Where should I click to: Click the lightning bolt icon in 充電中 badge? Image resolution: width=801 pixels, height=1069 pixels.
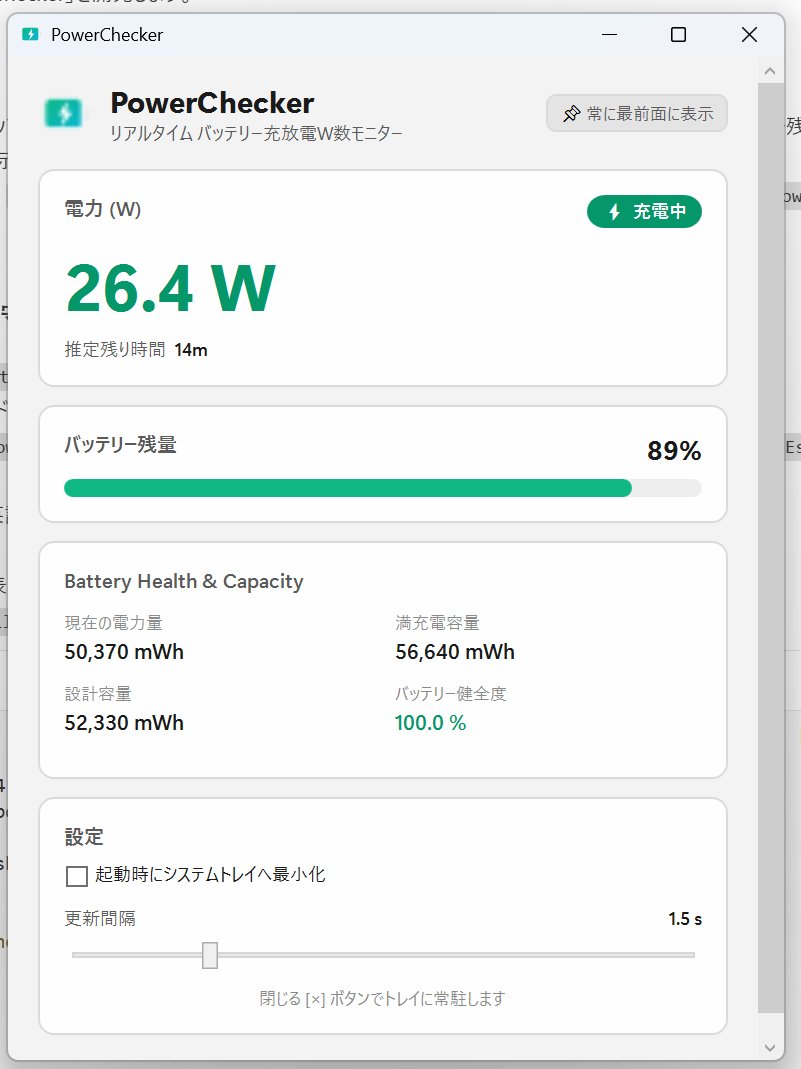pyautogui.click(x=614, y=212)
